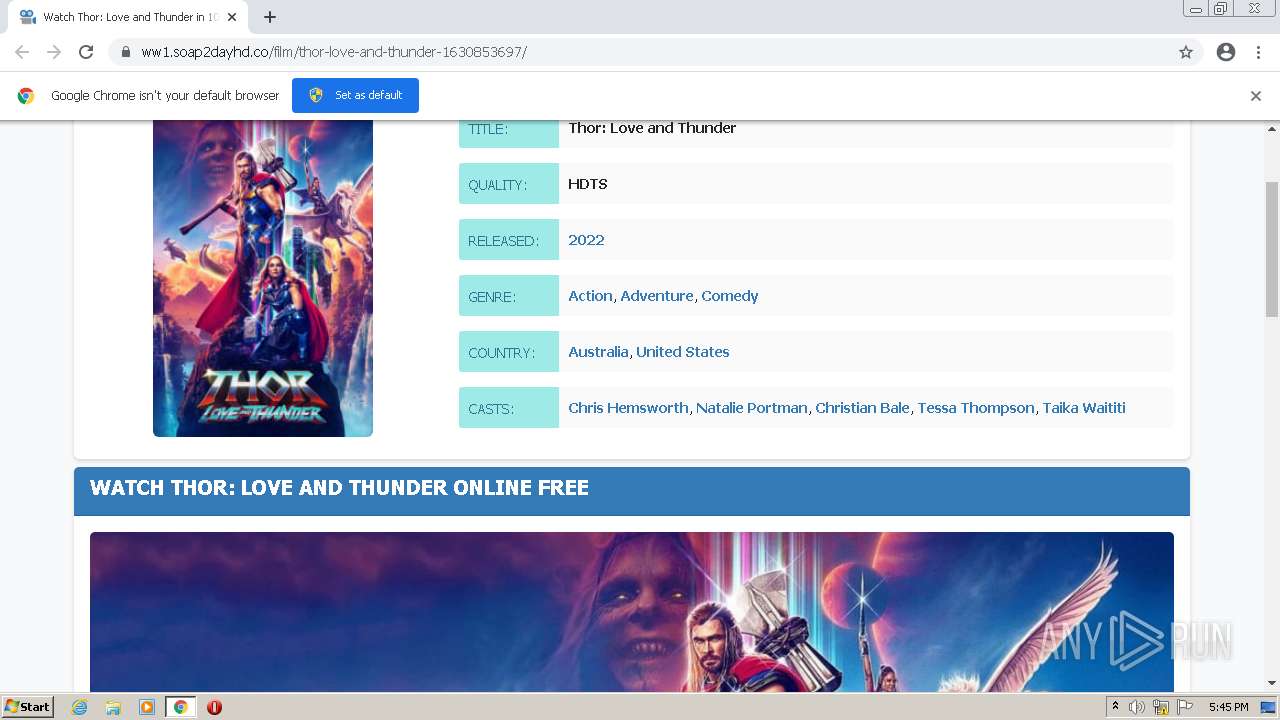1280x720 pixels.
Task: Click the large Thor video player banner
Action: click(632, 612)
